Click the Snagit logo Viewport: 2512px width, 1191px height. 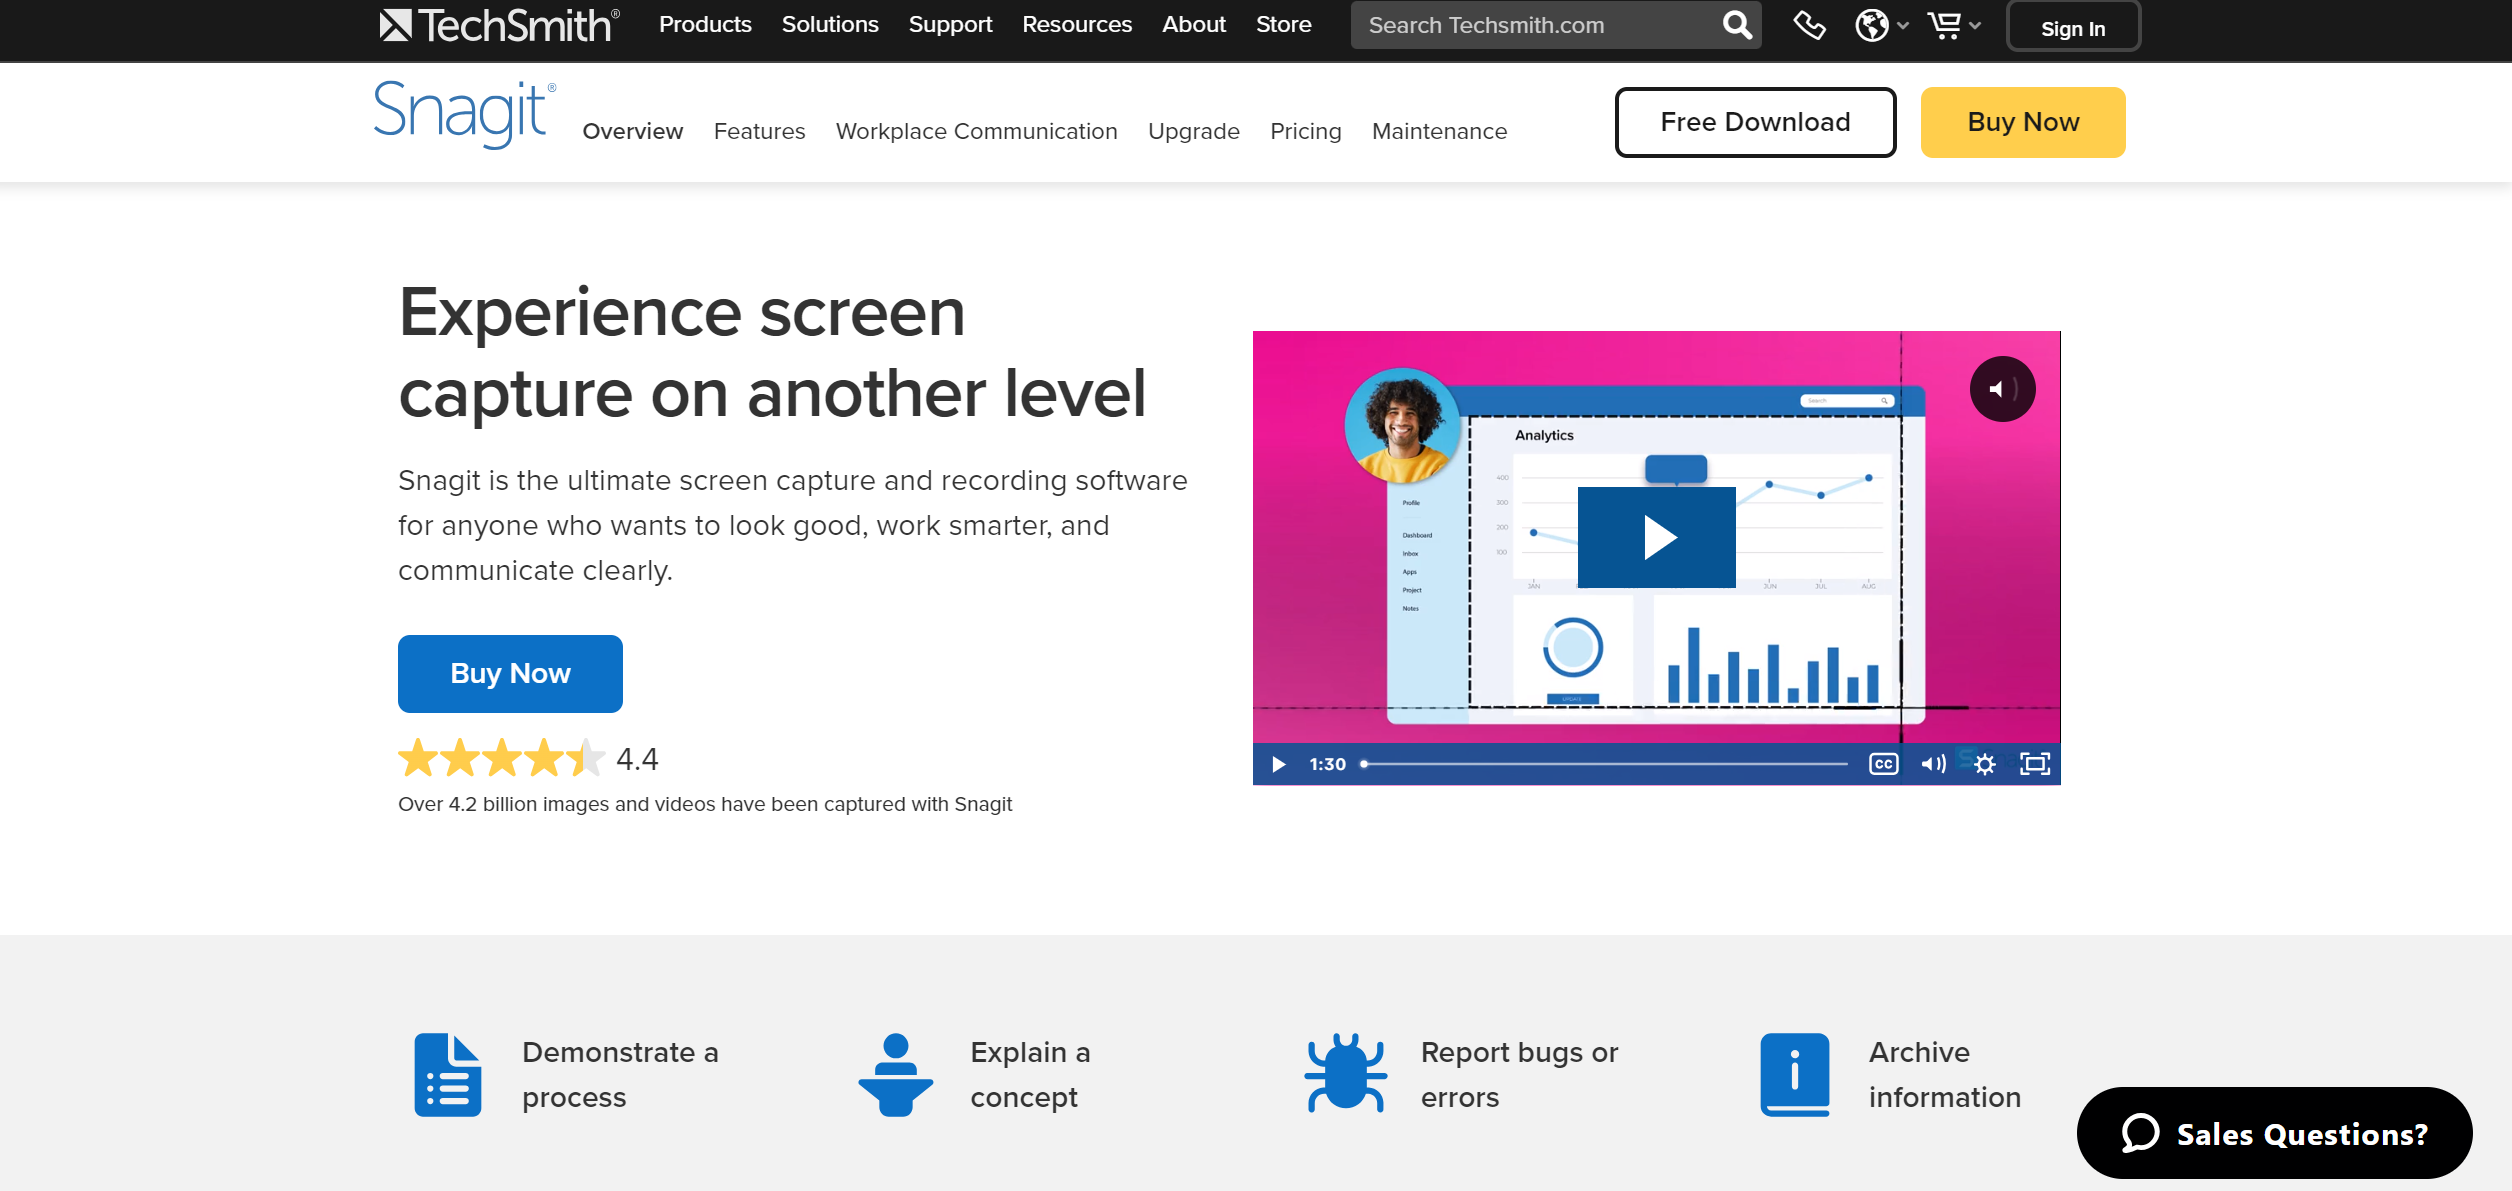tap(464, 115)
